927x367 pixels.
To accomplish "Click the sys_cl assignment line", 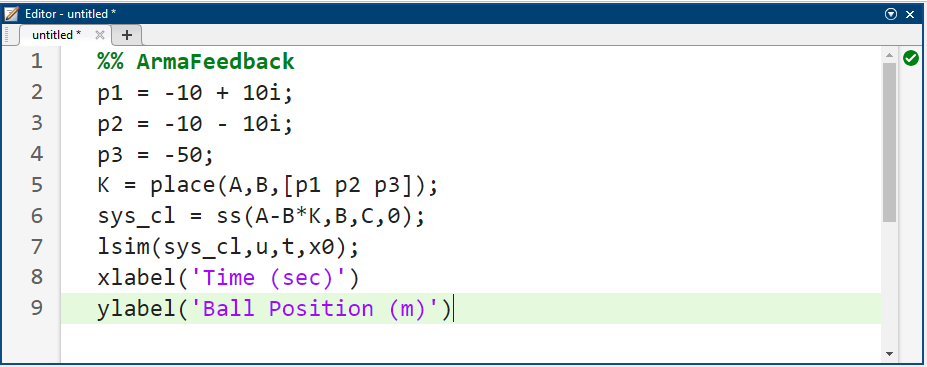I will pos(261,217).
